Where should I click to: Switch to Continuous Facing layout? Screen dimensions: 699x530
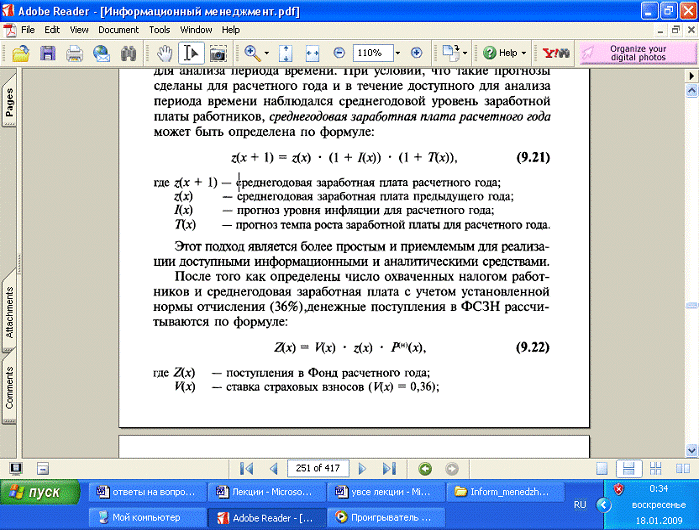[655, 468]
